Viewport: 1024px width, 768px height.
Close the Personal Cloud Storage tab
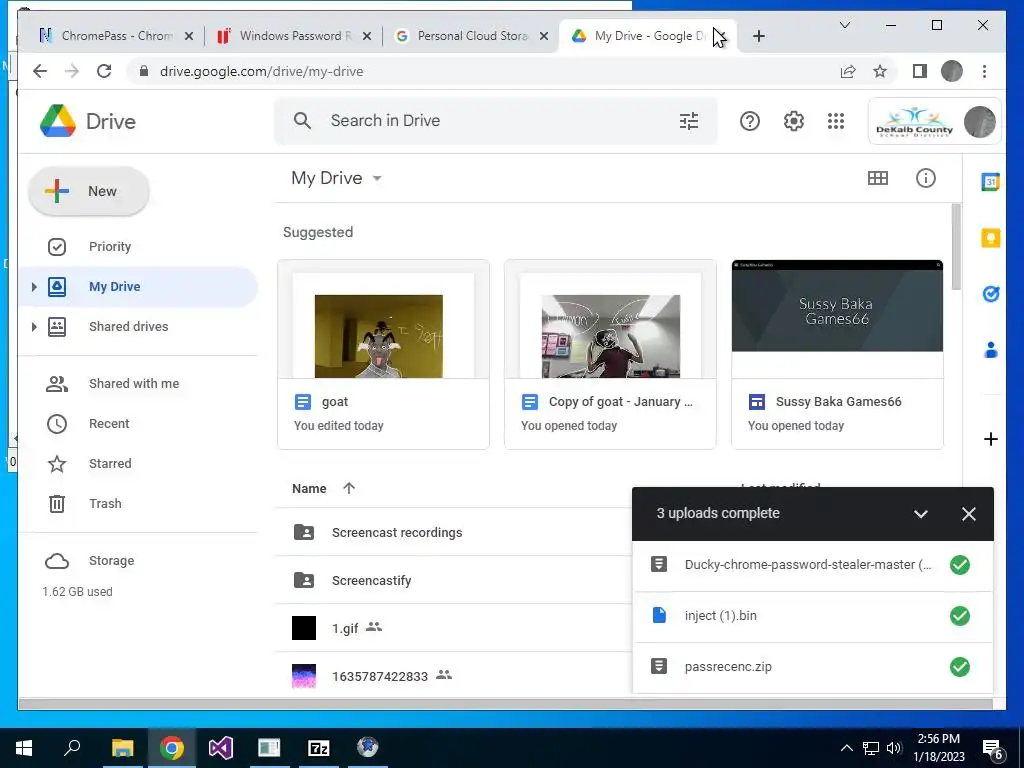coord(543,37)
